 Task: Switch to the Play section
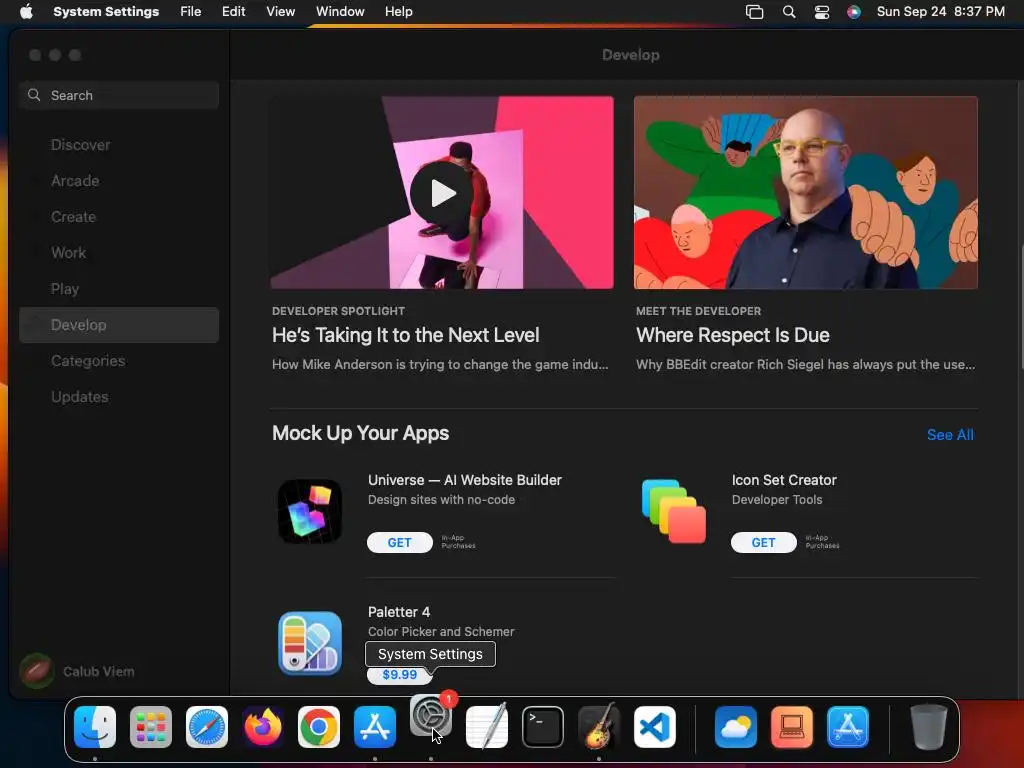(x=119, y=289)
